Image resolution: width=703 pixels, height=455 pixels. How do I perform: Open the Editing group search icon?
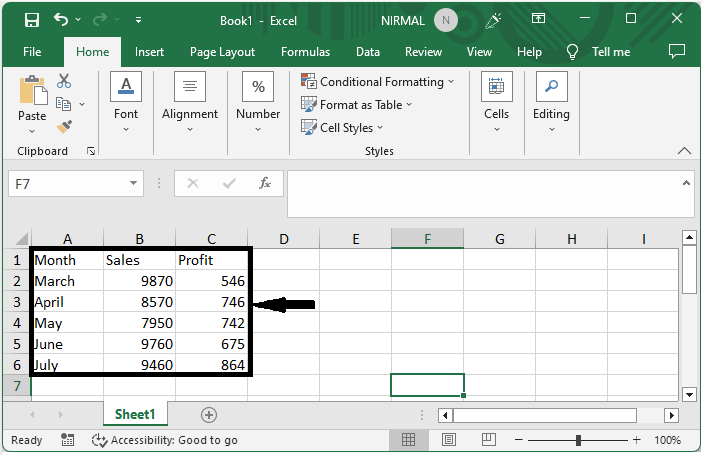point(551,88)
